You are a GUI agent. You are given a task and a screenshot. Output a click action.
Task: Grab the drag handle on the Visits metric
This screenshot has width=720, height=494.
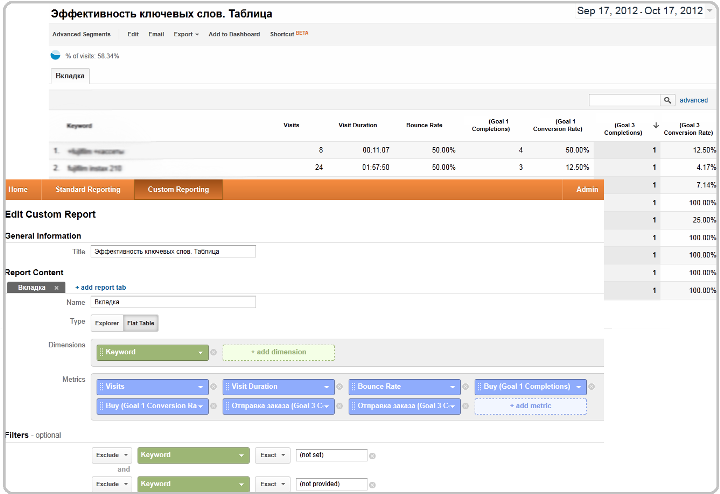tap(101, 387)
